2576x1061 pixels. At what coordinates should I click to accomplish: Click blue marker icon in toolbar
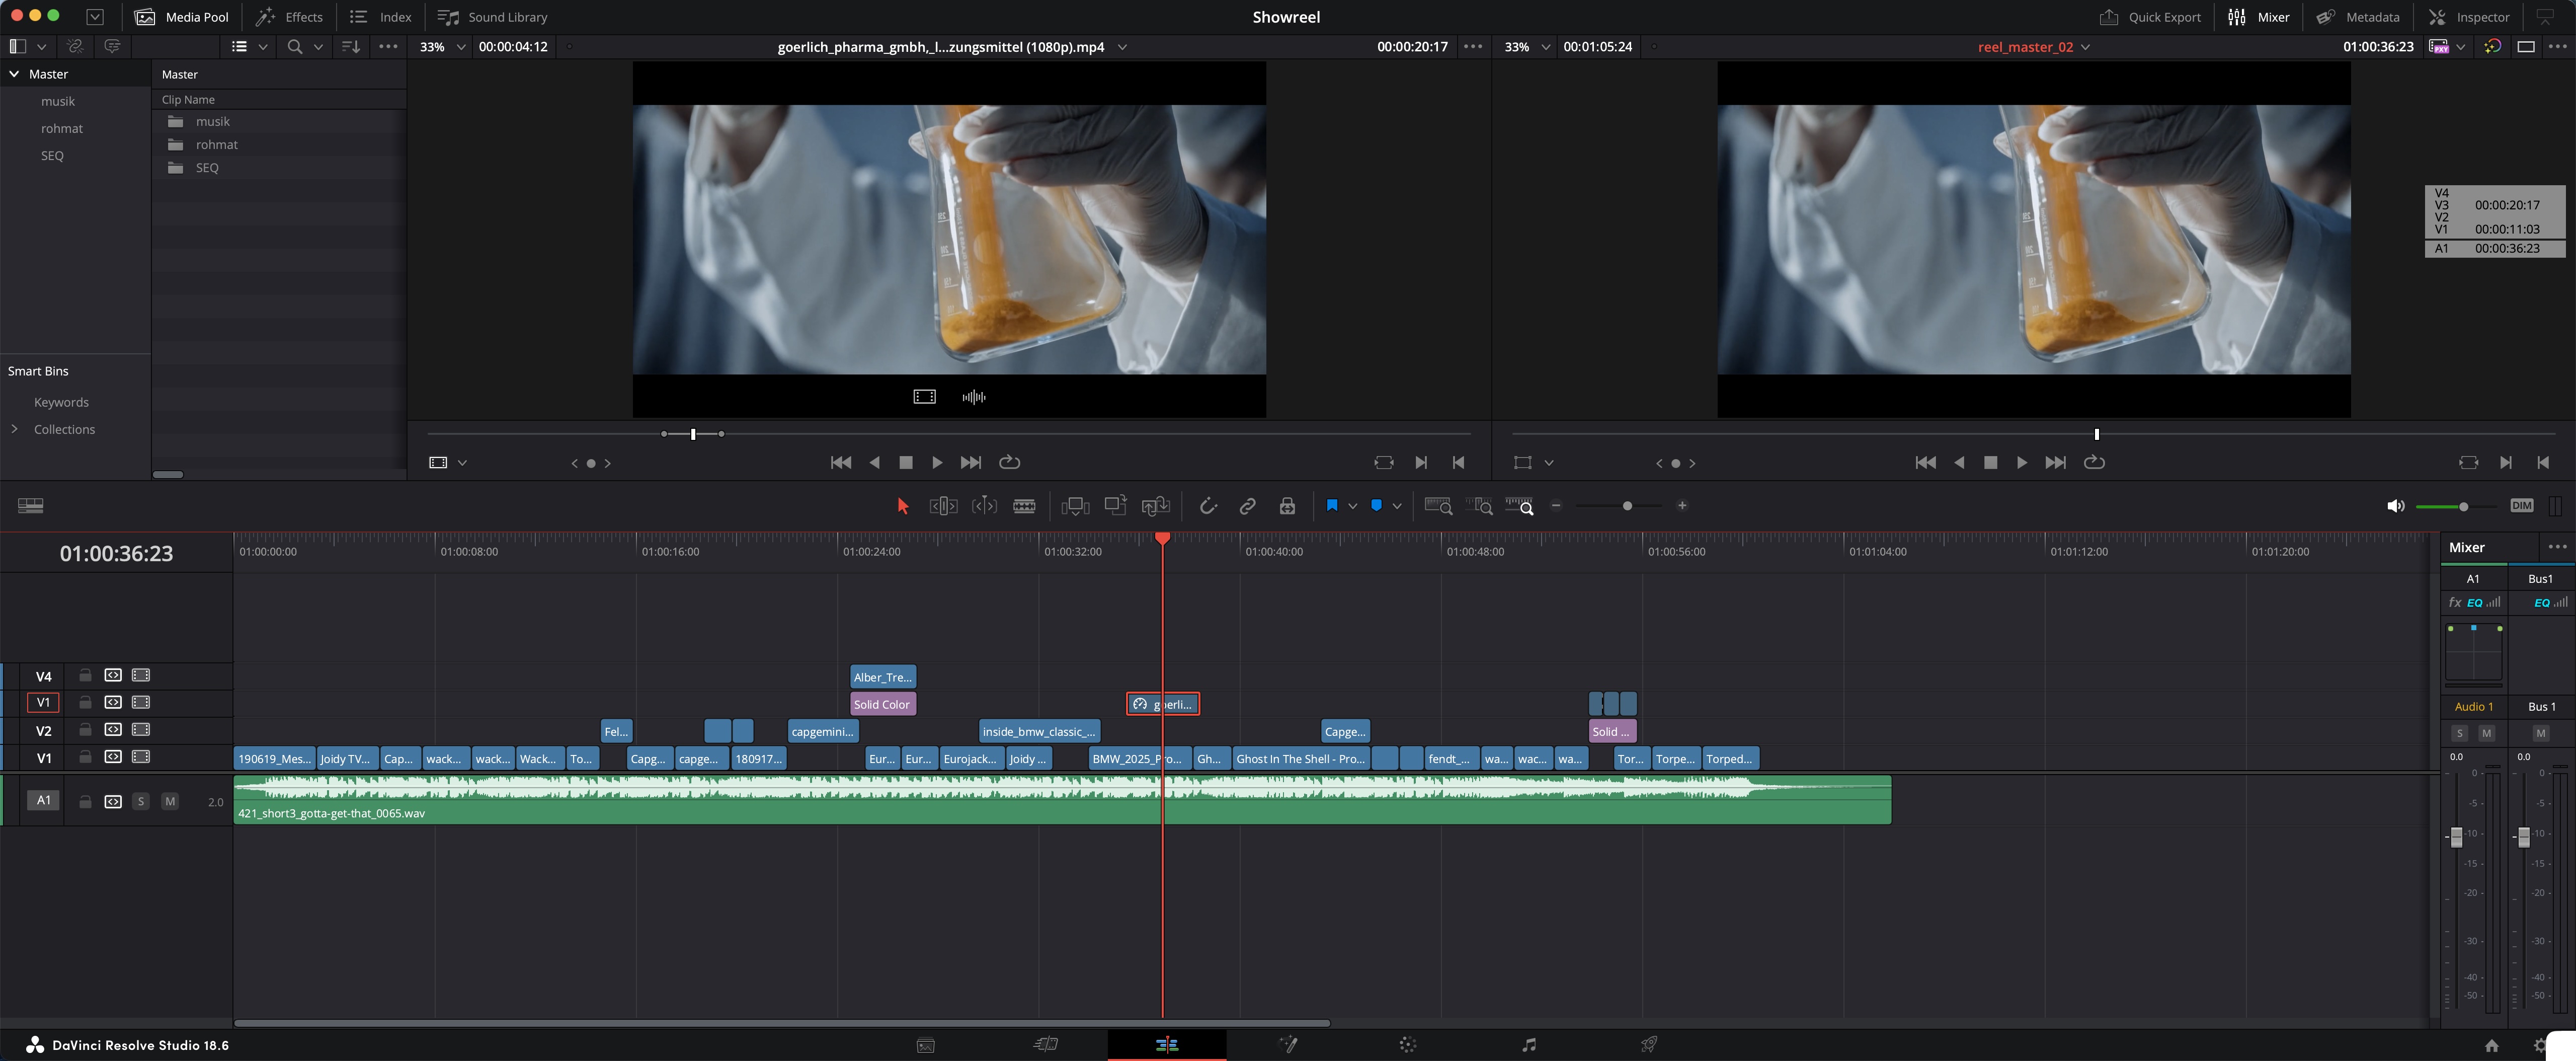[x=1376, y=506]
